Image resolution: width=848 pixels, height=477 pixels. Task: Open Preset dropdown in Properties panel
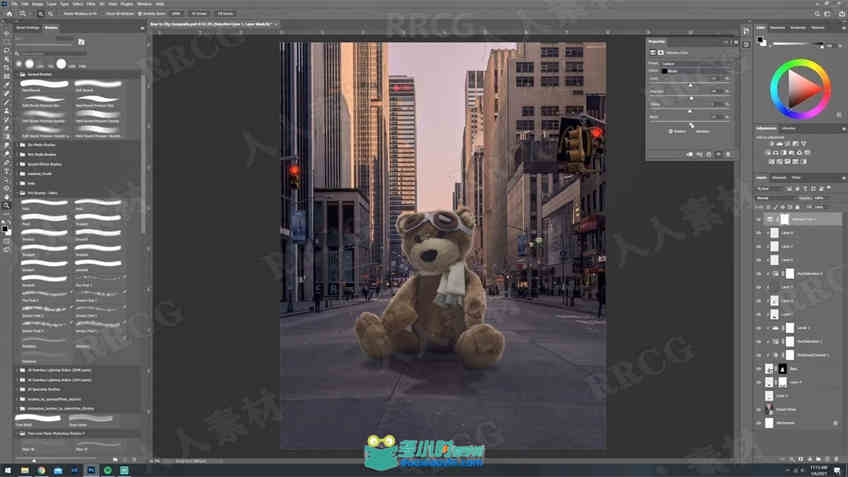(694, 64)
